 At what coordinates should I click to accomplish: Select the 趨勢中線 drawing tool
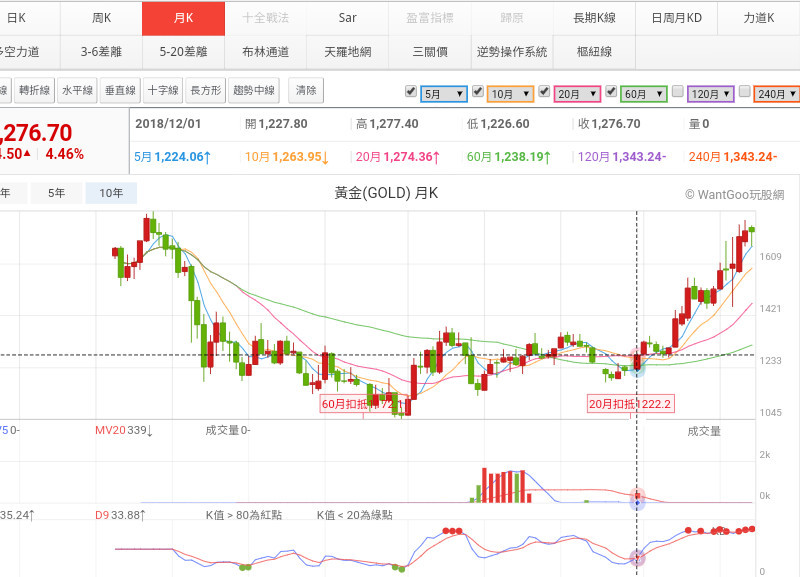pyautogui.click(x=254, y=91)
